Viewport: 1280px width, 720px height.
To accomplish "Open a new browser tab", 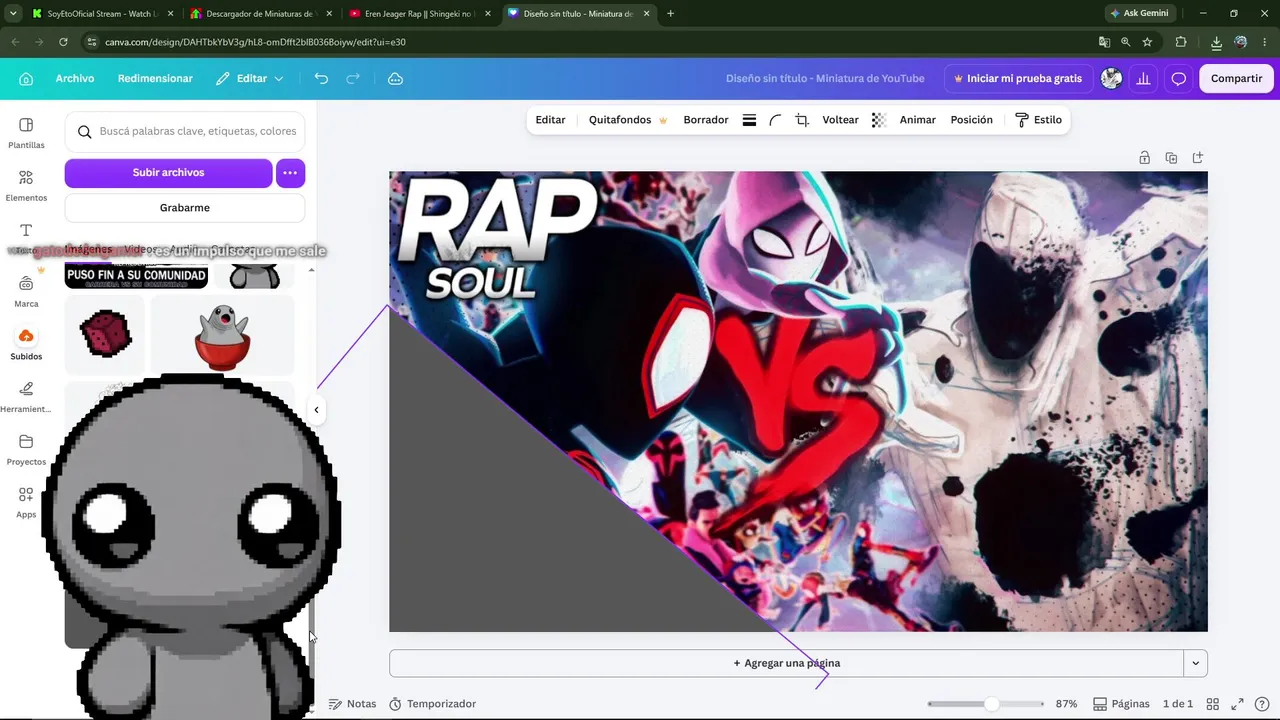I will (670, 14).
